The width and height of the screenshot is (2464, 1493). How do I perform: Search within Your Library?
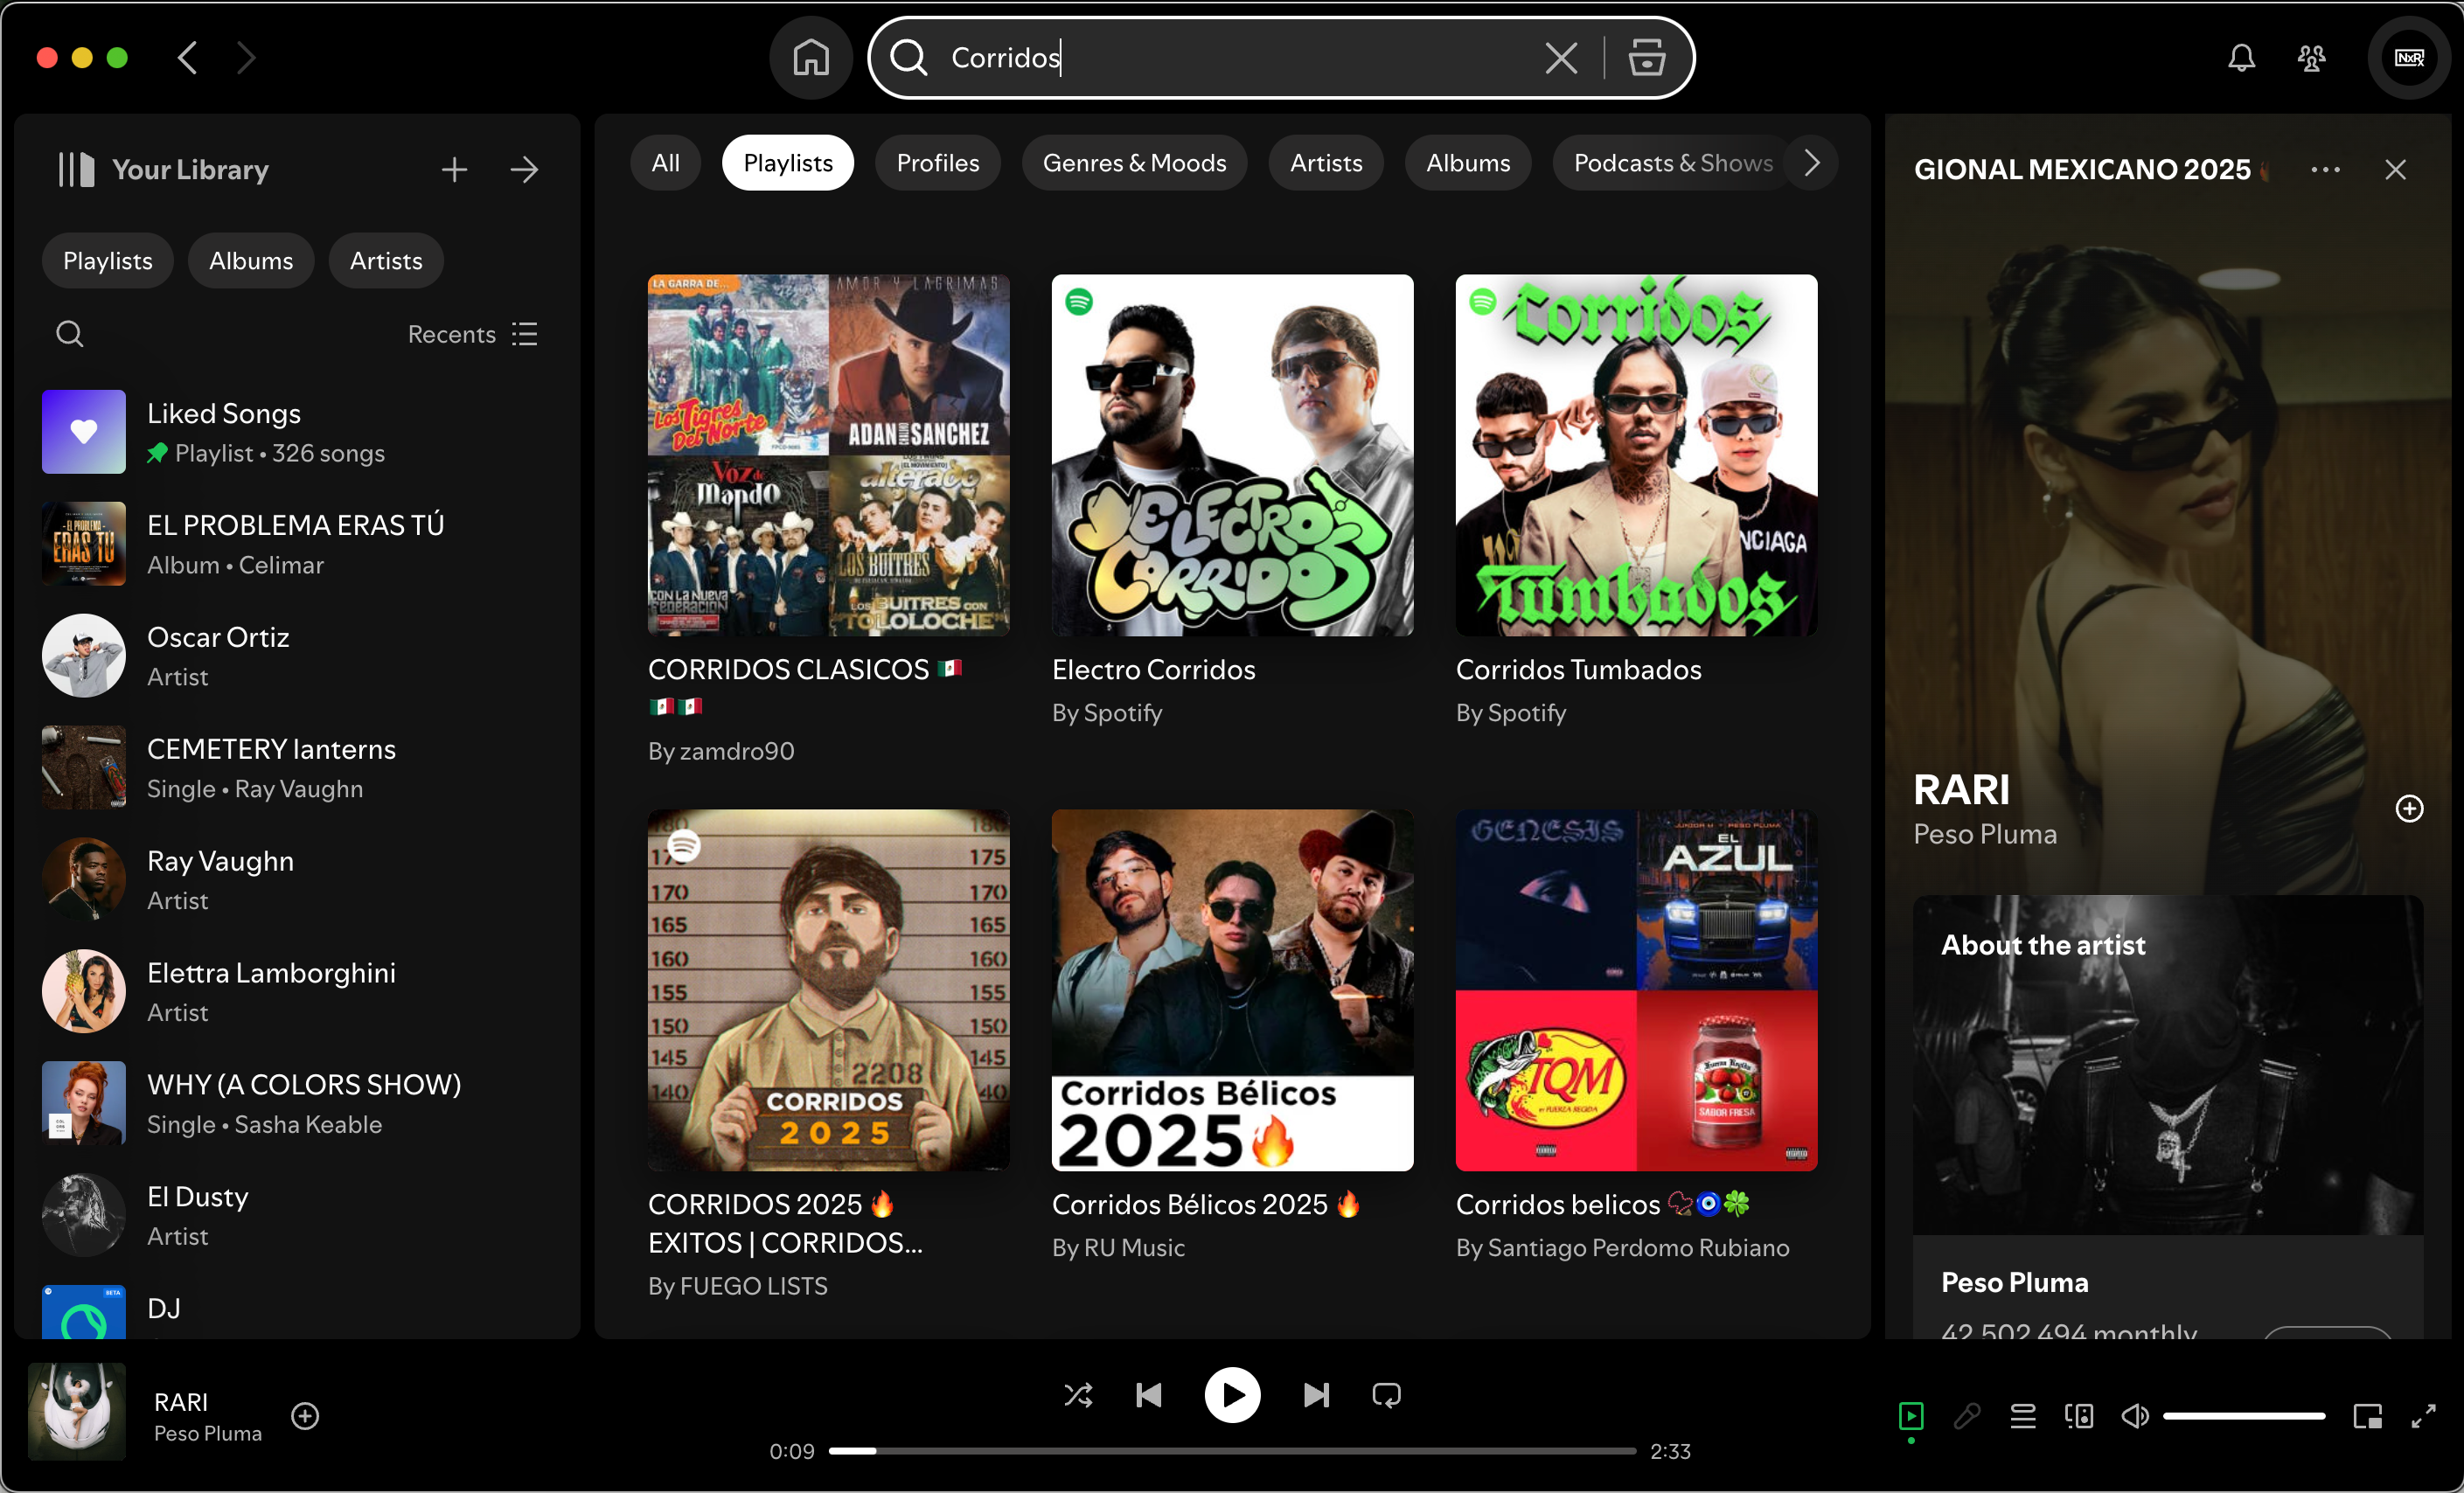pos(69,334)
